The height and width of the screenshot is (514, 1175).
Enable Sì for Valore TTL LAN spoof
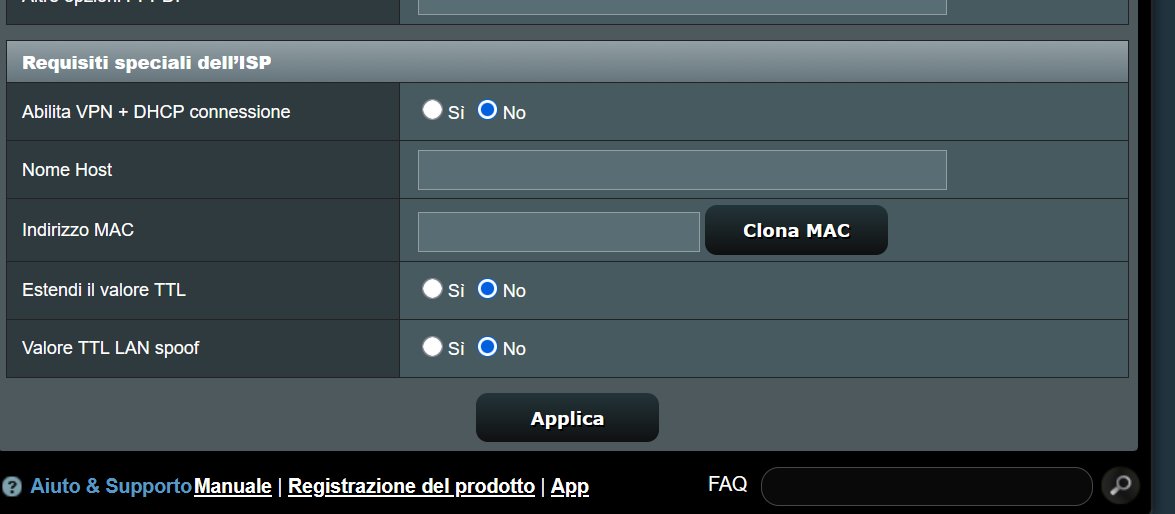tap(432, 347)
